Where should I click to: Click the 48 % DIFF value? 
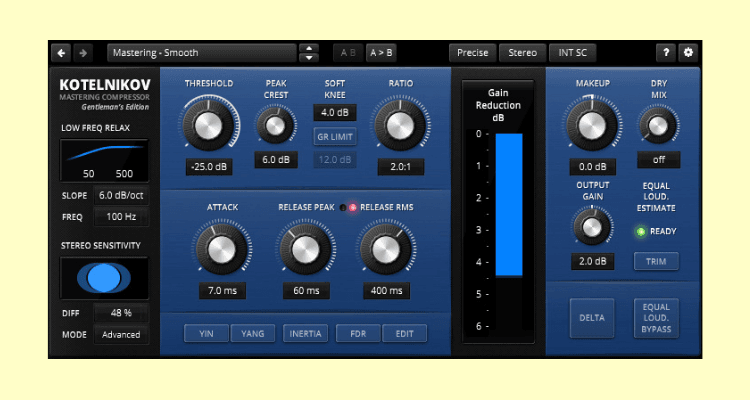[x=121, y=313]
